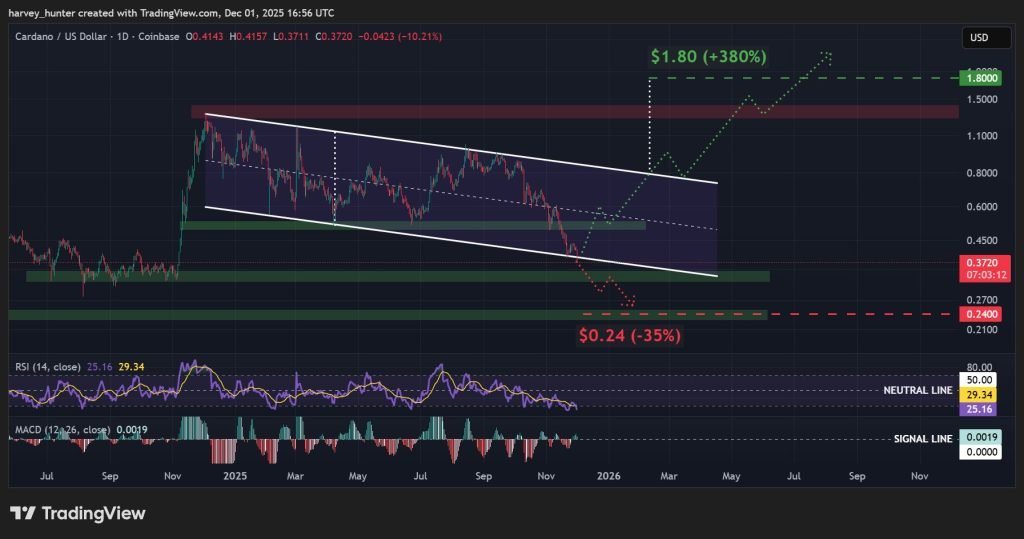The width and height of the screenshot is (1024, 539).
Task: Click the Cardano / US Dollar symbol title
Action: [x=58, y=37]
